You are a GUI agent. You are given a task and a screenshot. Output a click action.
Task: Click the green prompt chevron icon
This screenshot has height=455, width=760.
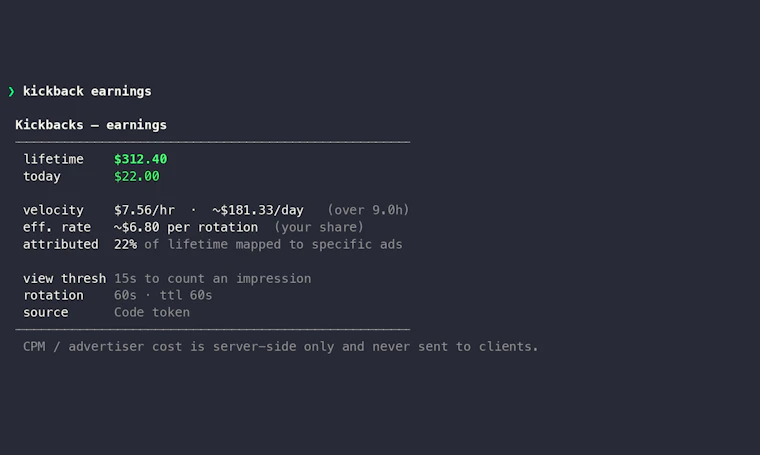click(x=11, y=92)
